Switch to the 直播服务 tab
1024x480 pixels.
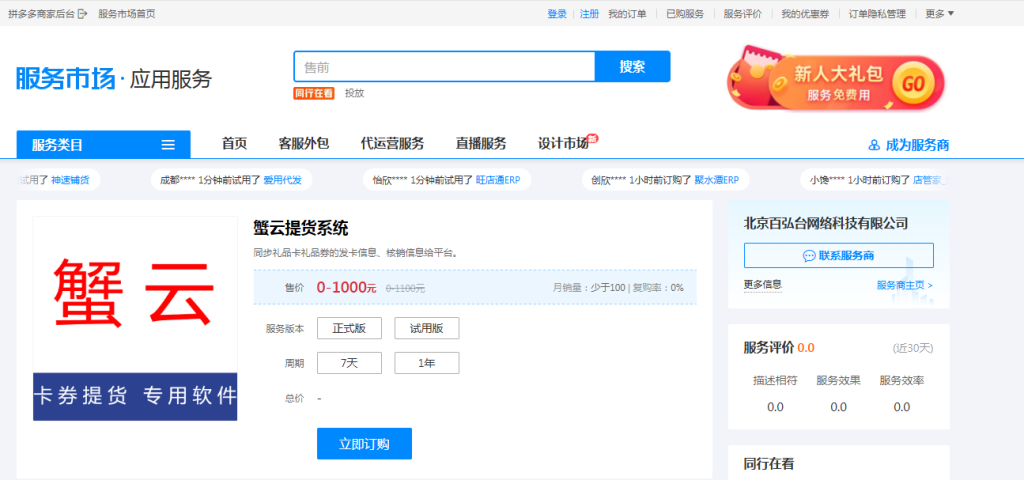(x=481, y=144)
